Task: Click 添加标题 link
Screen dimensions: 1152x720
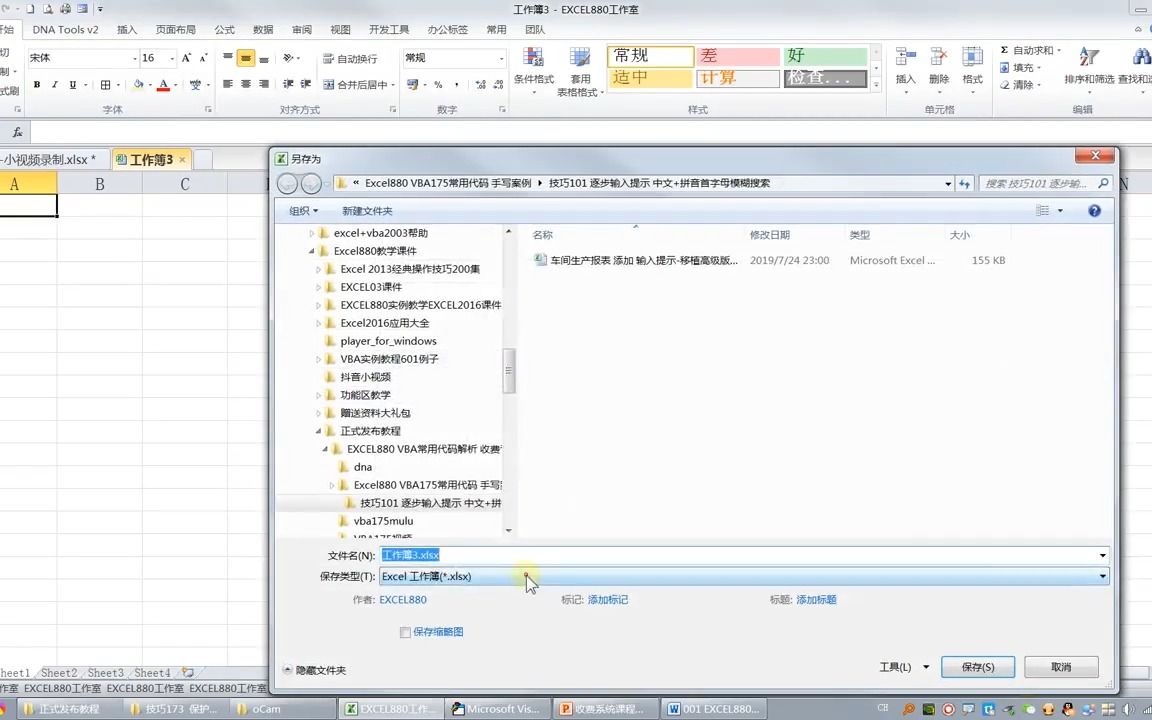Action: click(x=816, y=600)
